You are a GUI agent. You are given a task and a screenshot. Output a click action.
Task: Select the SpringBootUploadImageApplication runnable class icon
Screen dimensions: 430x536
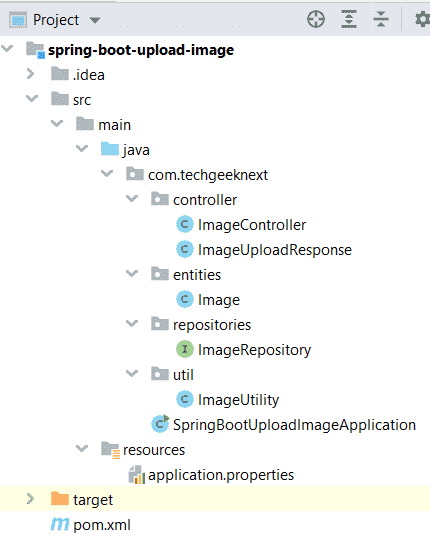coord(160,424)
